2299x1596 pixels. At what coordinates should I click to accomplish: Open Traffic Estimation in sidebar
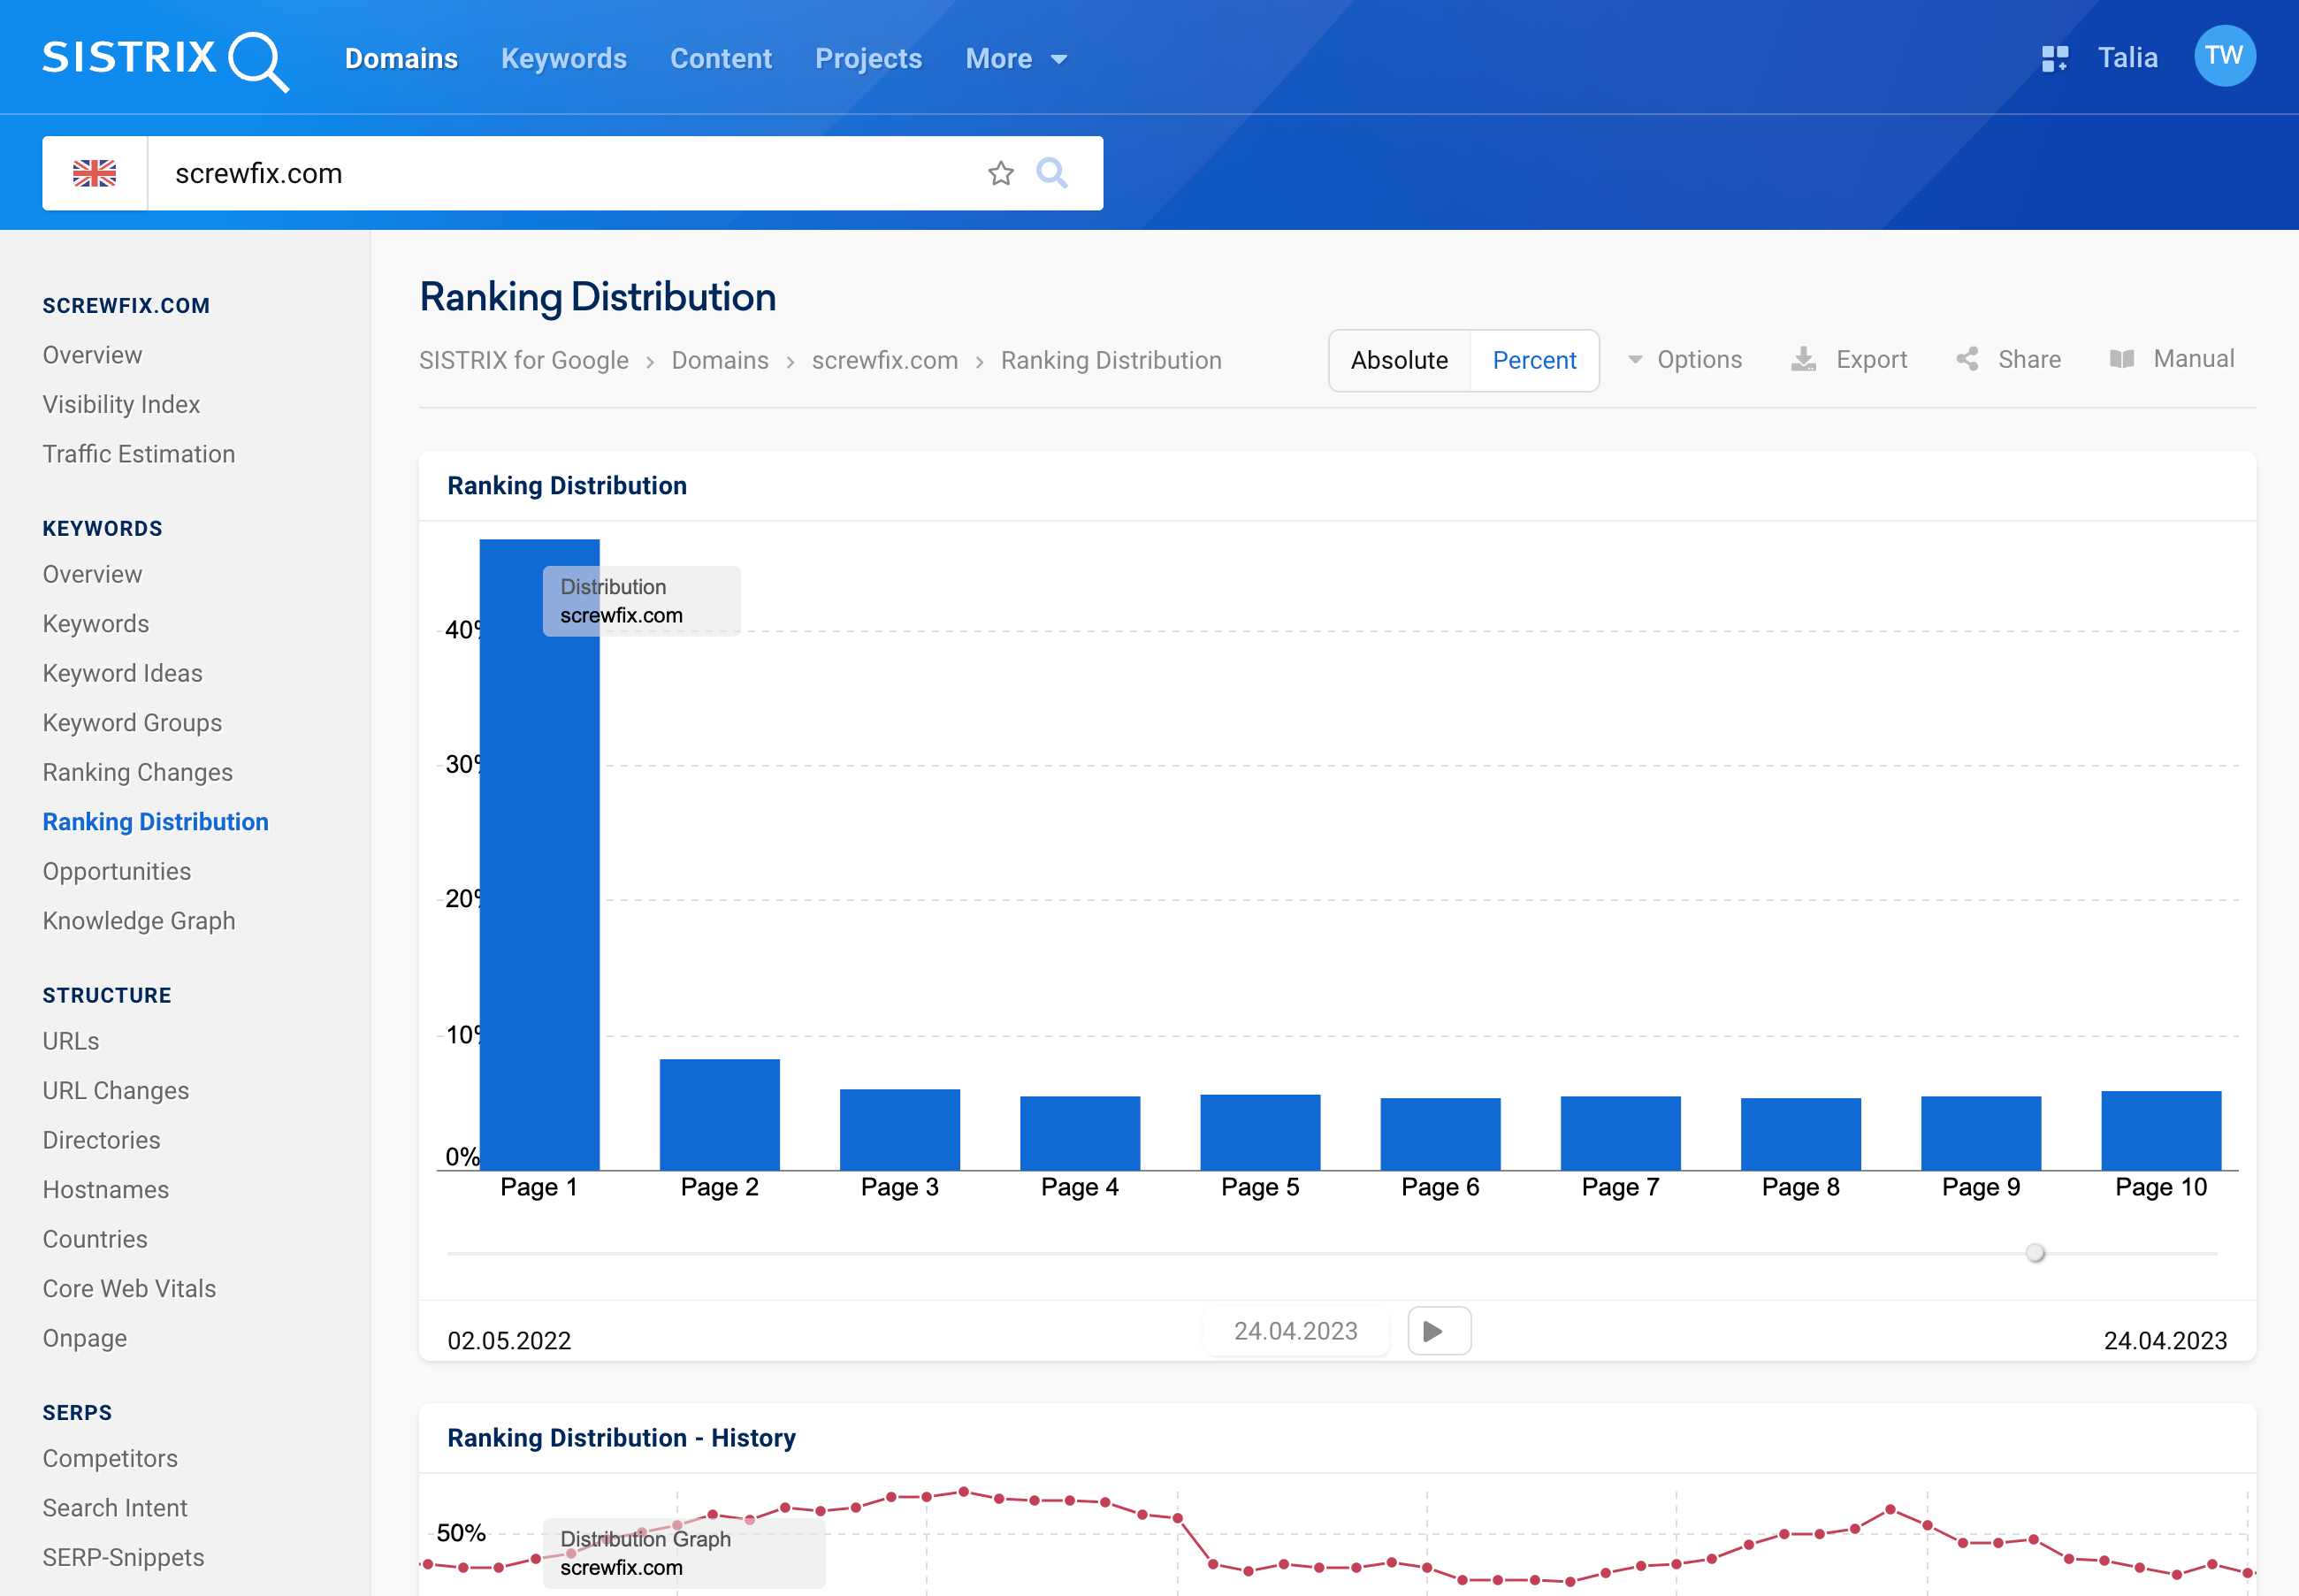click(x=139, y=454)
